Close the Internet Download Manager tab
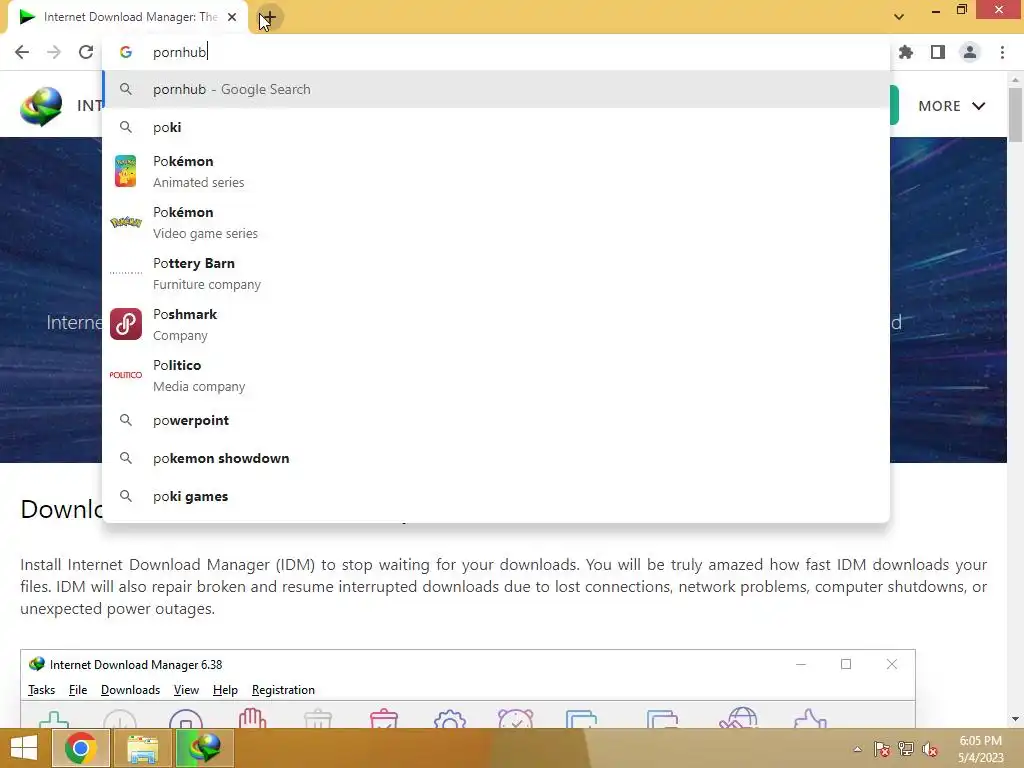The height and width of the screenshot is (768, 1024). click(x=232, y=17)
